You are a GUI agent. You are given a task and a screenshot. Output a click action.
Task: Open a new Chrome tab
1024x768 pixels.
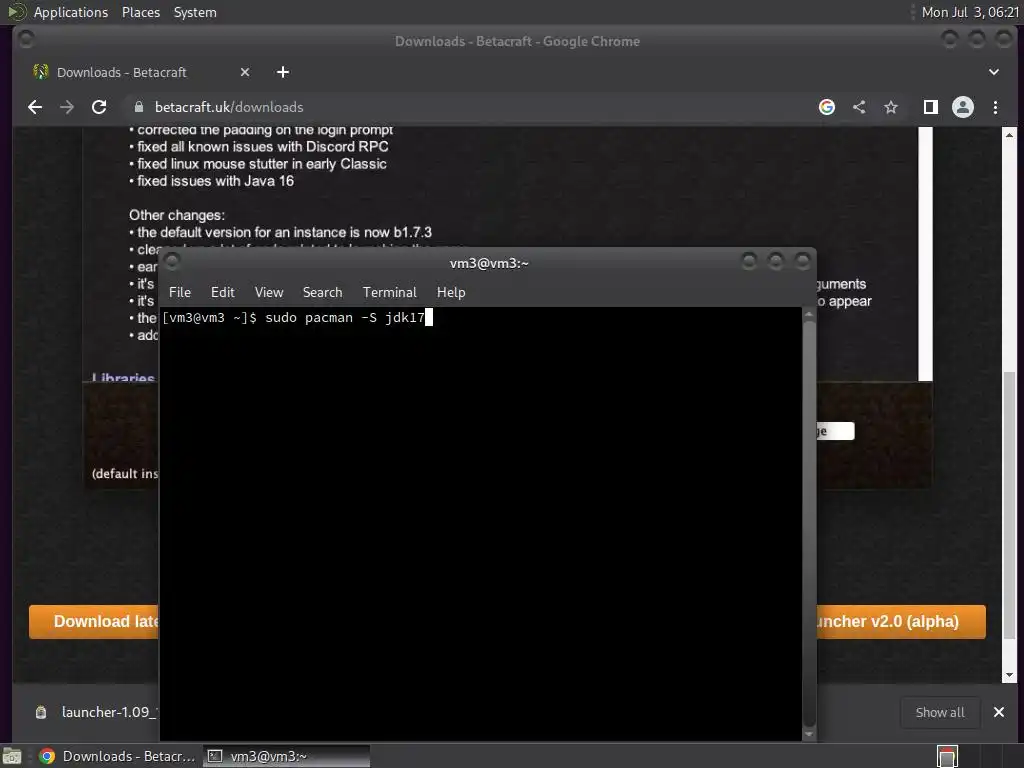283,72
